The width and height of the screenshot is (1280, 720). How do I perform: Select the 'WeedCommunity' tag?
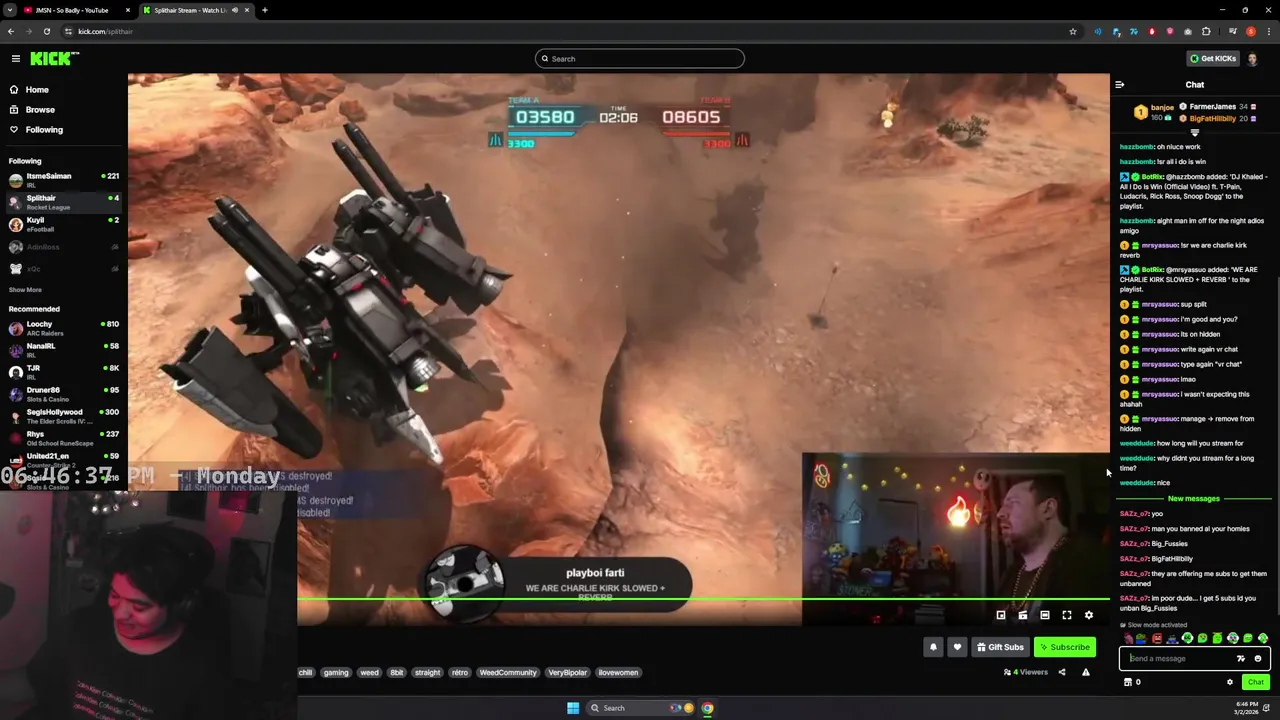[x=508, y=673]
